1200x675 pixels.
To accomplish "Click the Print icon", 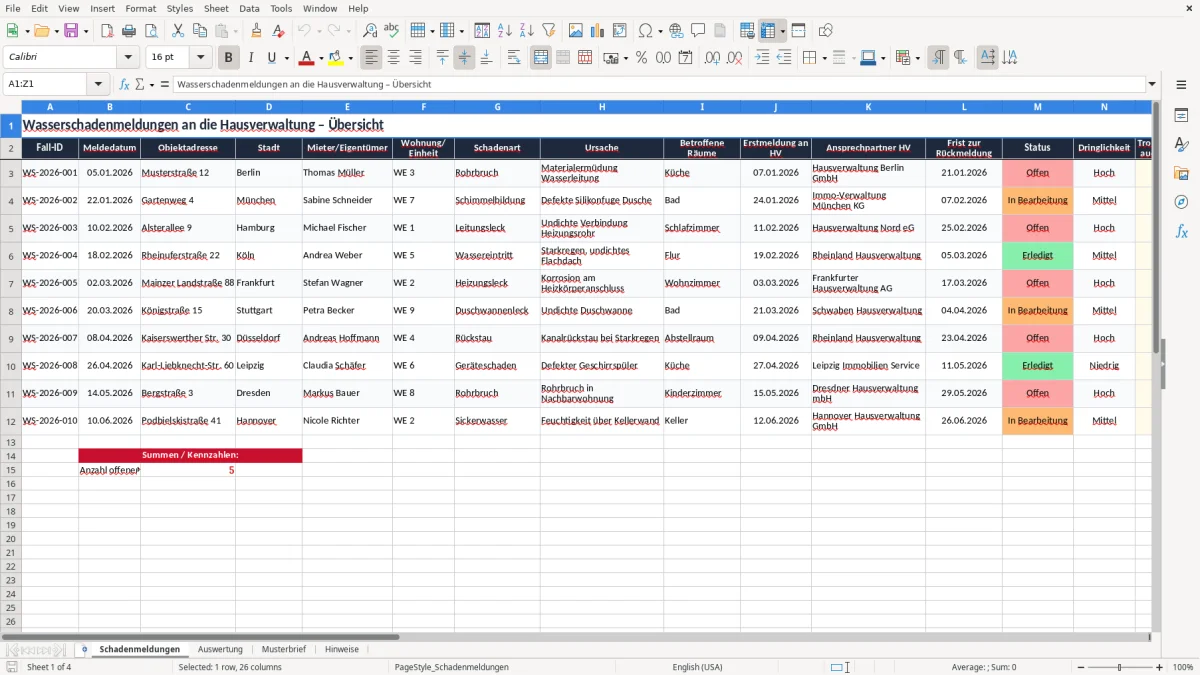I will [x=128, y=31].
